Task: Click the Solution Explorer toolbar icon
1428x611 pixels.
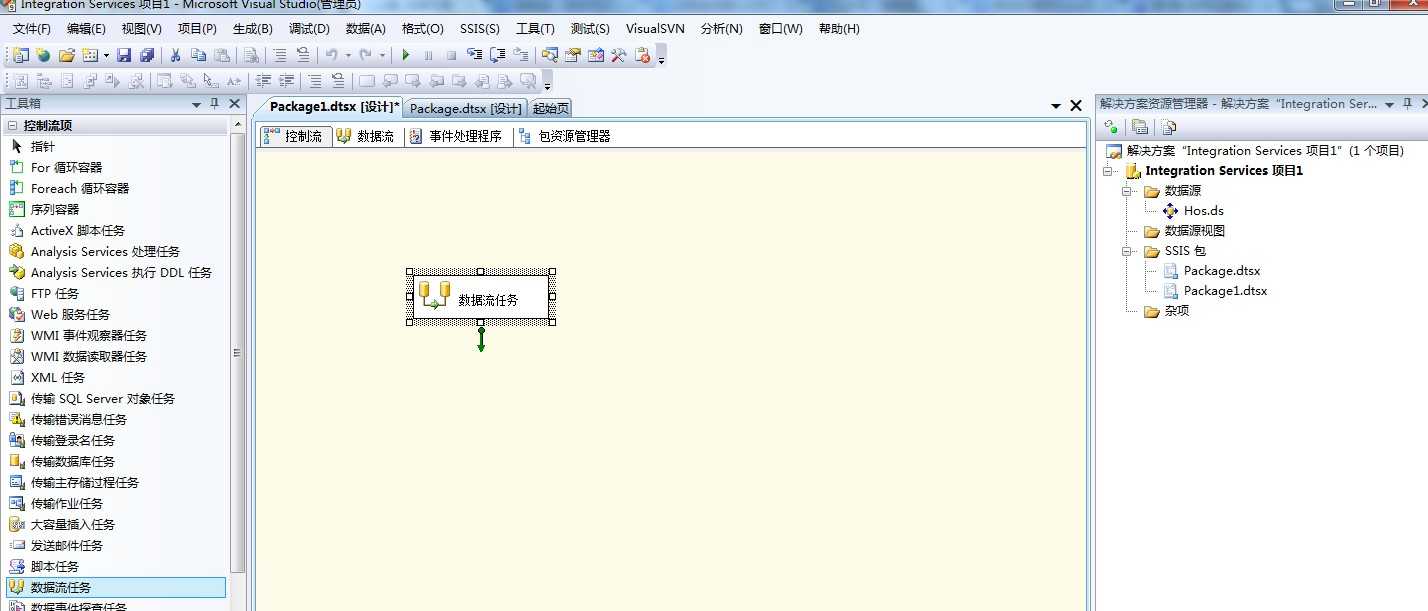Action: point(550,55)
